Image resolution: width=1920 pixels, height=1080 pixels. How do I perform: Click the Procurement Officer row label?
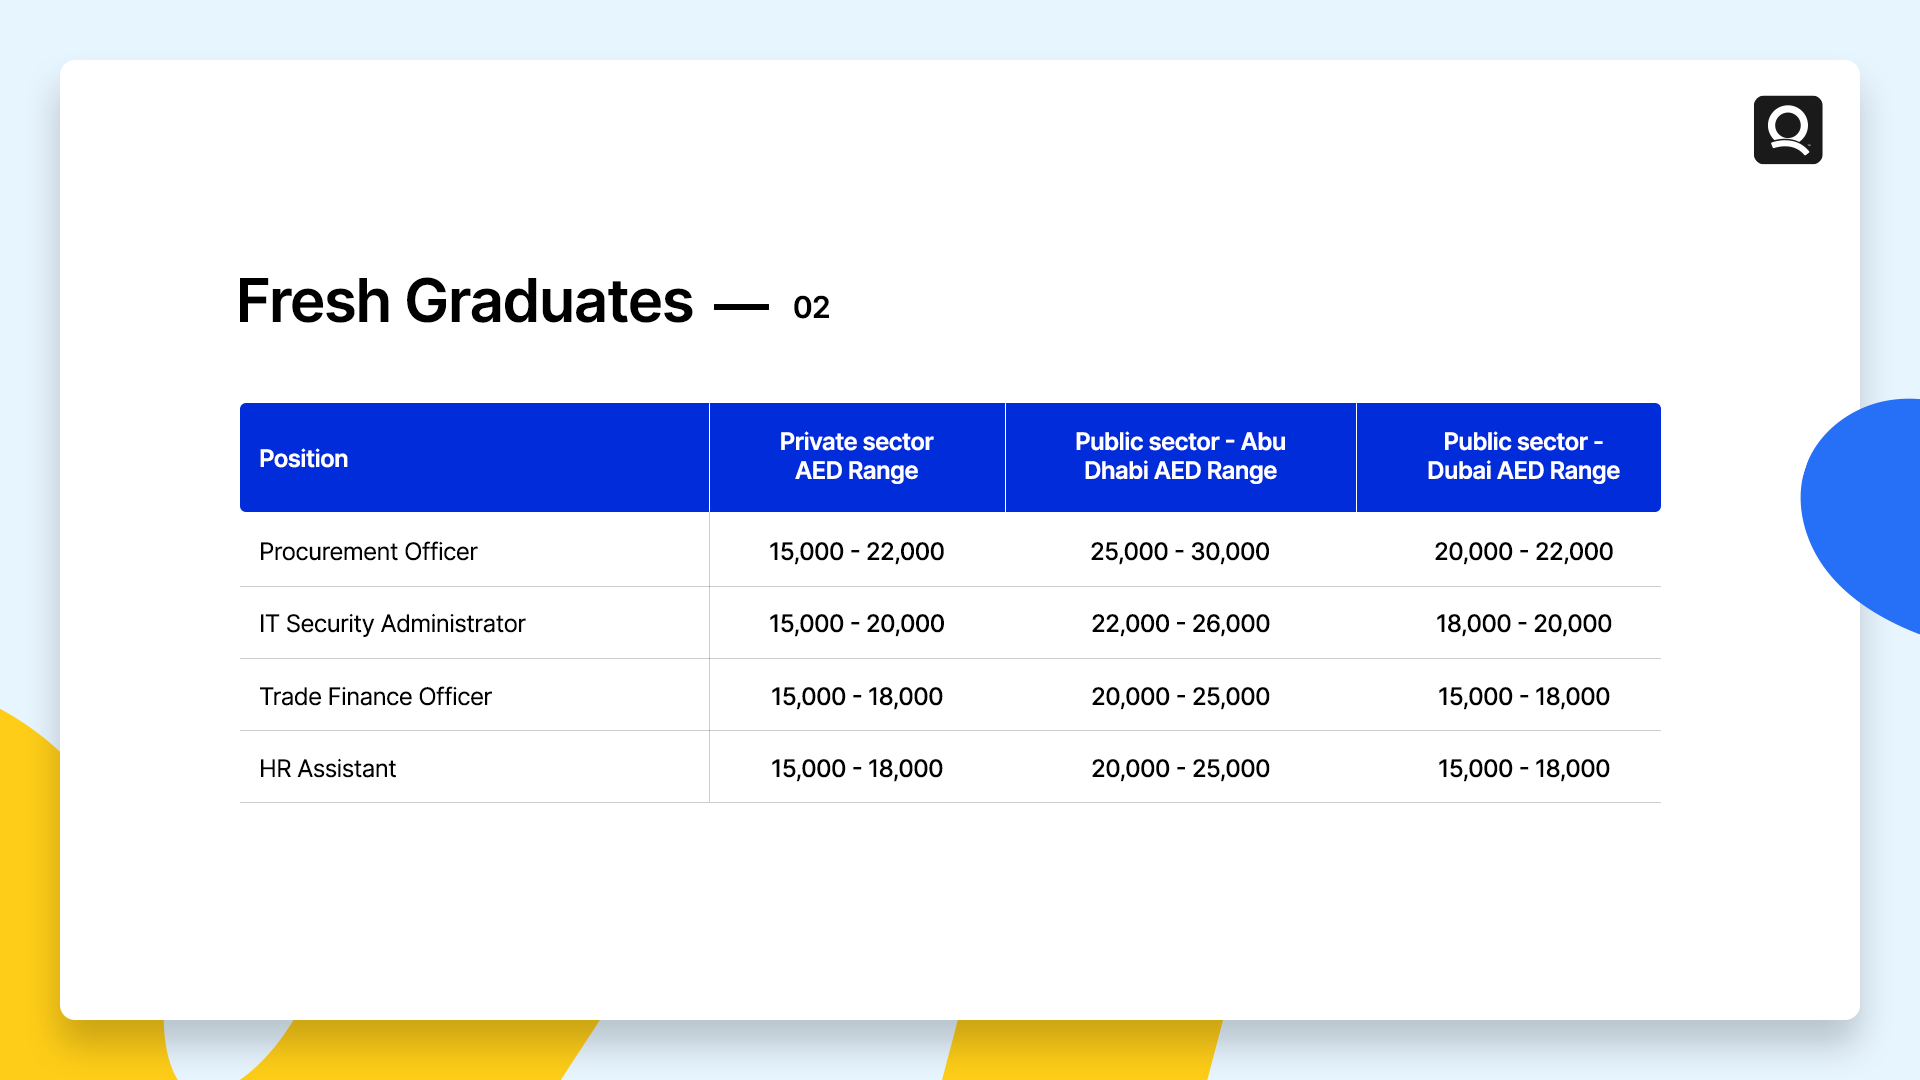tap(368, 552)
